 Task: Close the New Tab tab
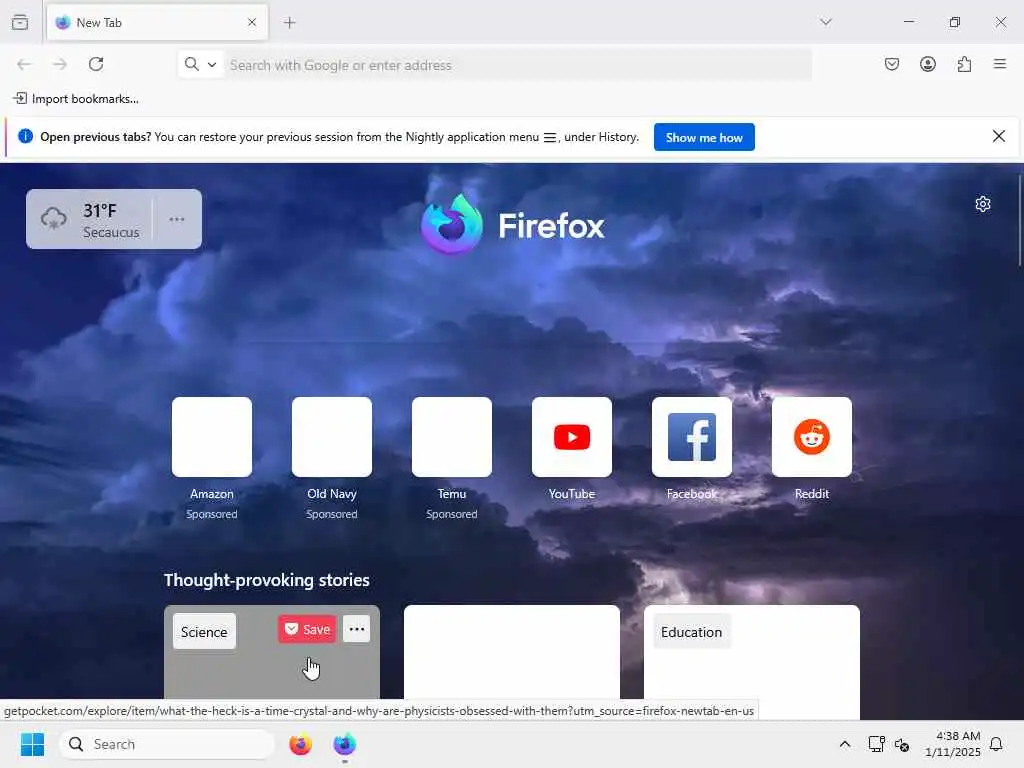pyautogui.click(x=252, y=22)
